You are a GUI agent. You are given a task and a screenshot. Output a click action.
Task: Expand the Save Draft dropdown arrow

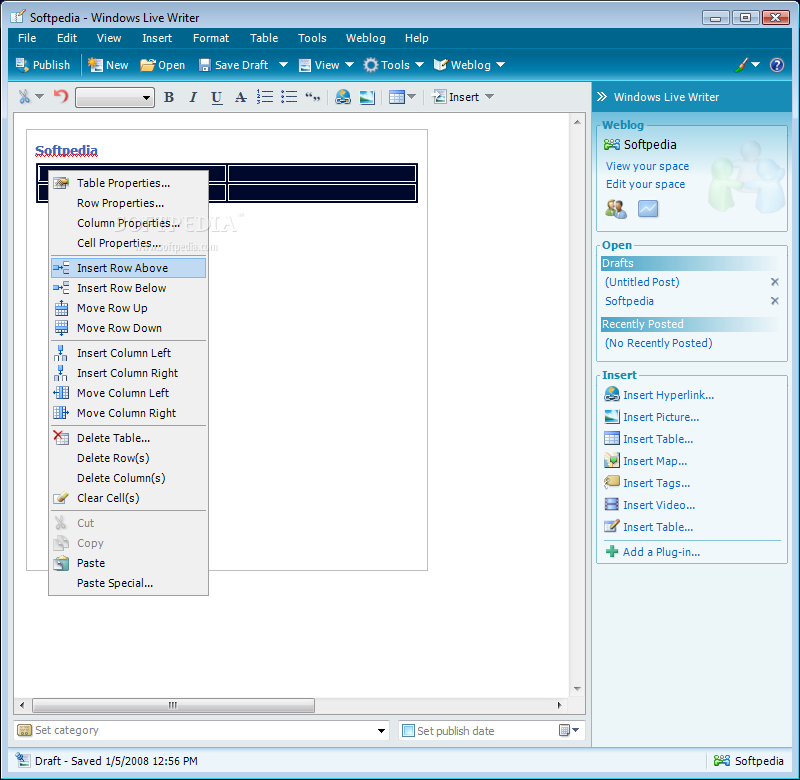283,65
